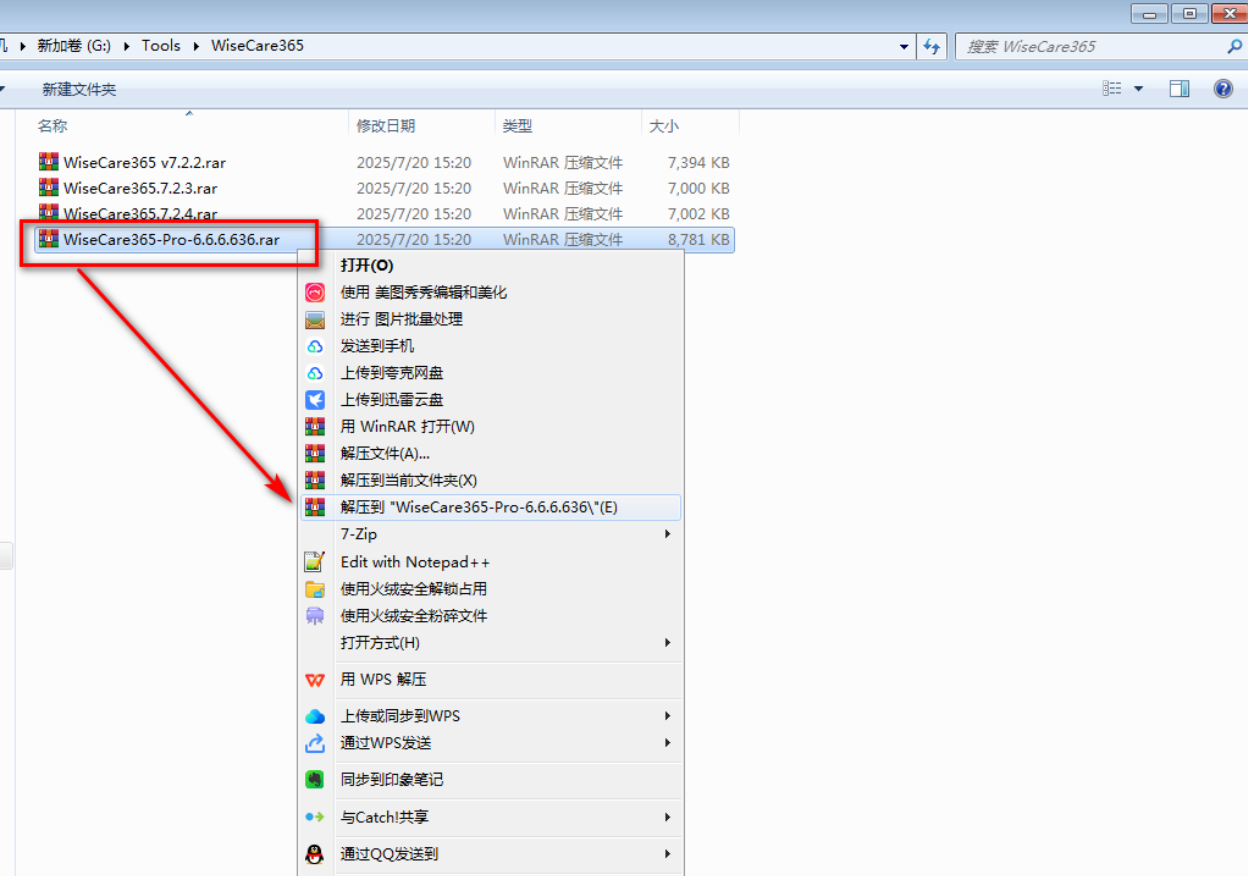
Task: Click WinRAR icon beside 用 WinRAR 打开(W)
Action: click(x=315, y=427)
